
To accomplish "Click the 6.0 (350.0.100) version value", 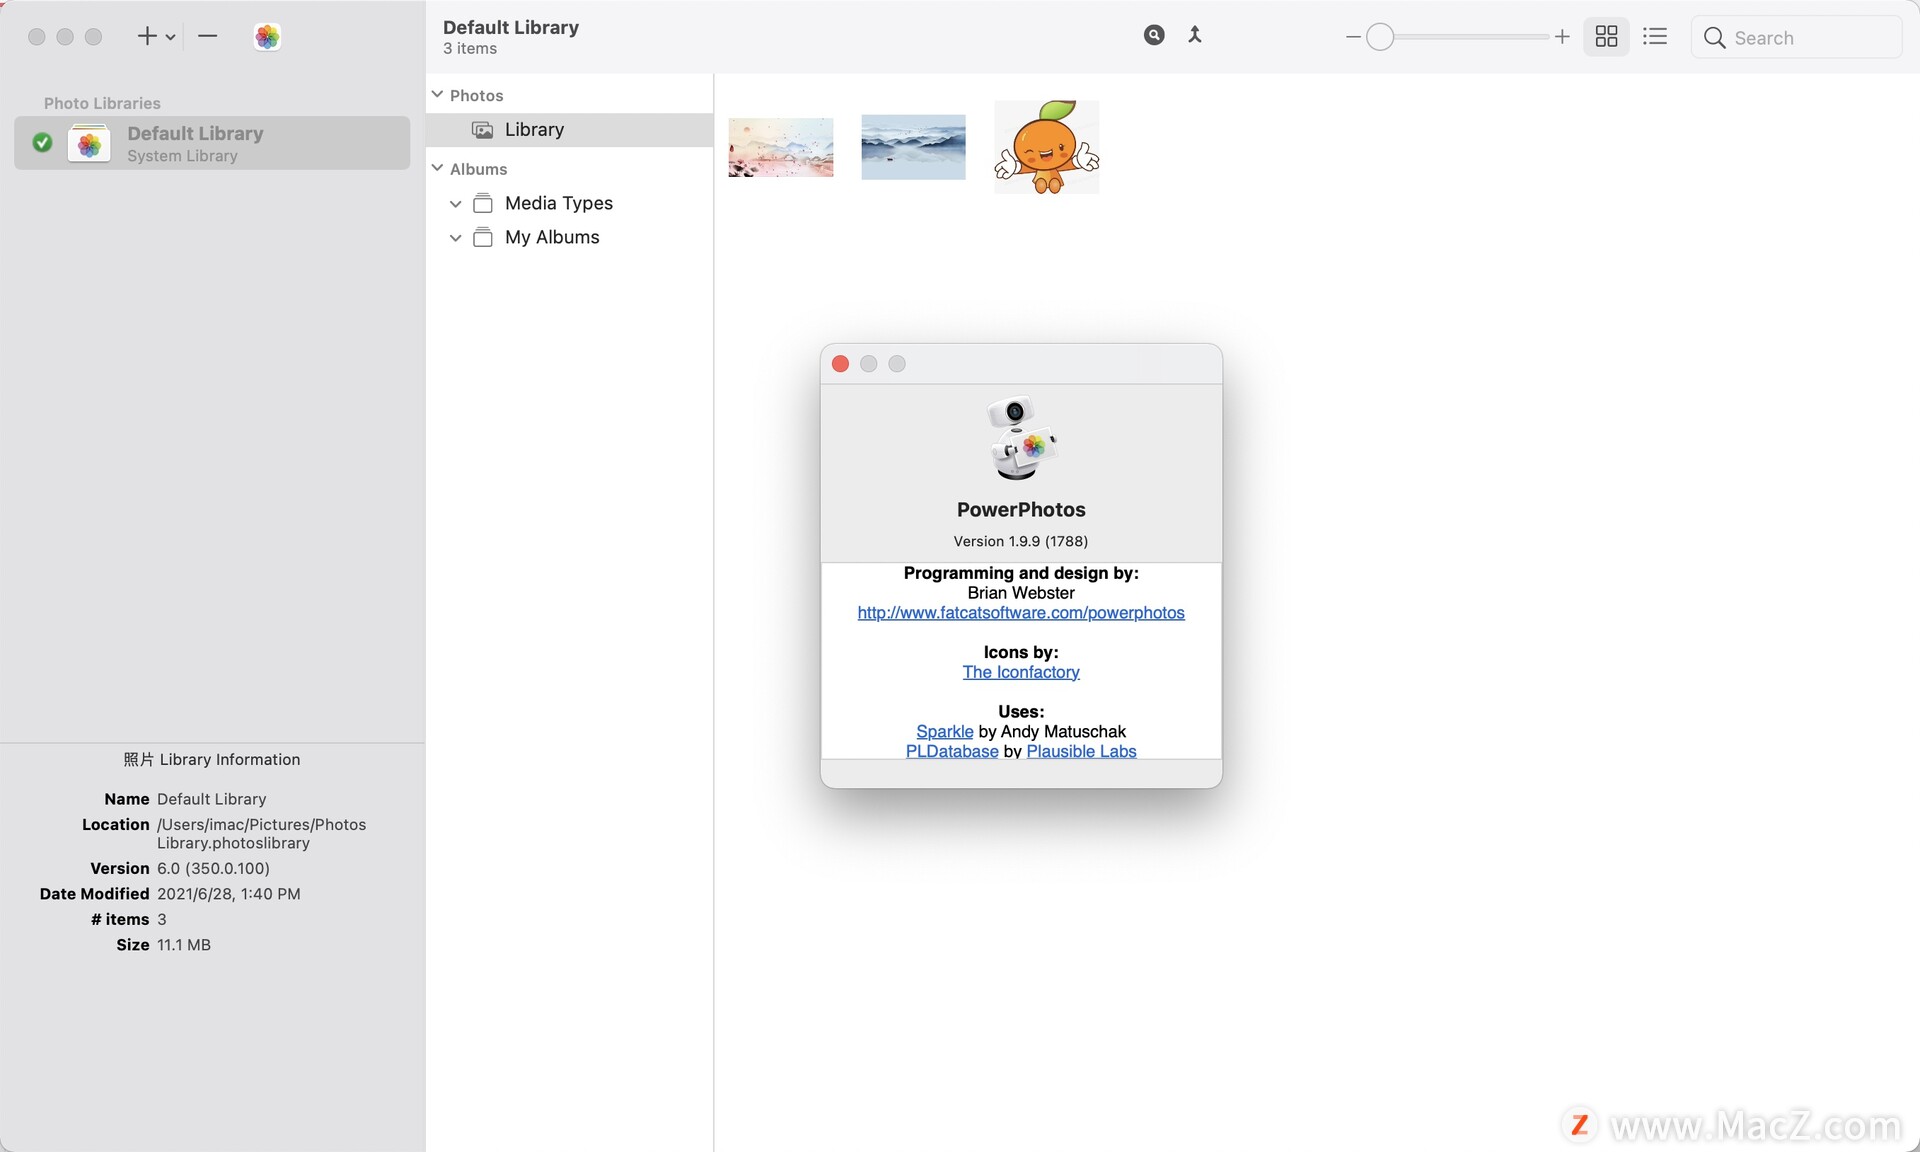I will click(x=213, y=869).
